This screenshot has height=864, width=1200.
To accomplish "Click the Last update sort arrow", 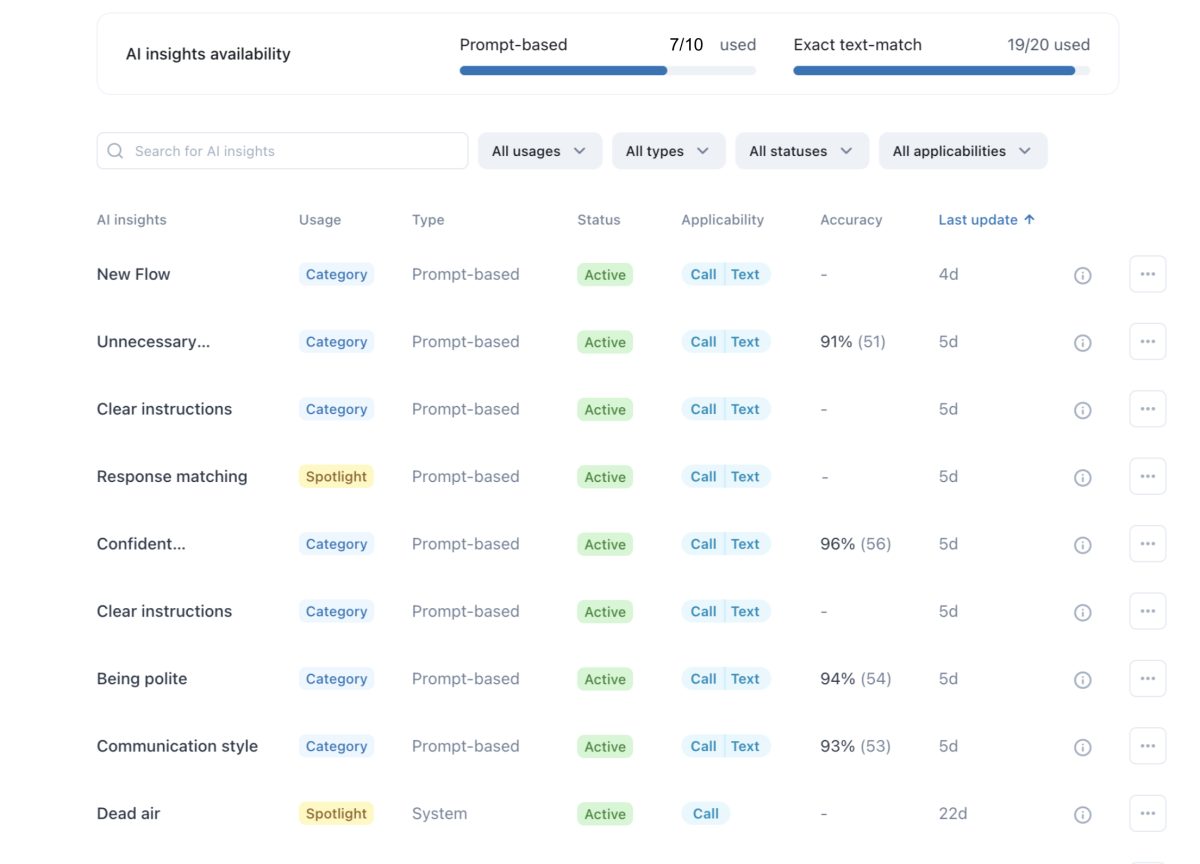I will (1030, 220).
